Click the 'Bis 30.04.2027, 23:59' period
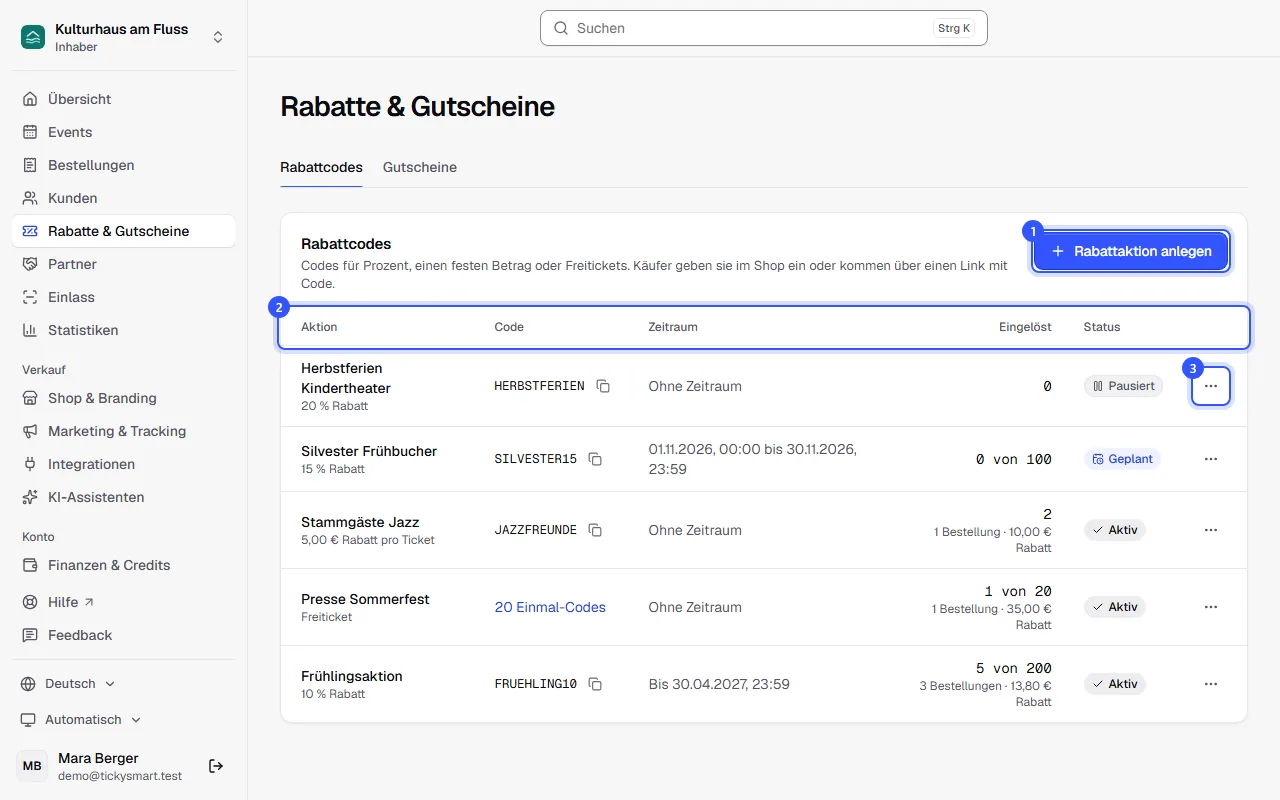This screenshot has height=800, width=1280. pyautogui.click(x=719, y=684)
